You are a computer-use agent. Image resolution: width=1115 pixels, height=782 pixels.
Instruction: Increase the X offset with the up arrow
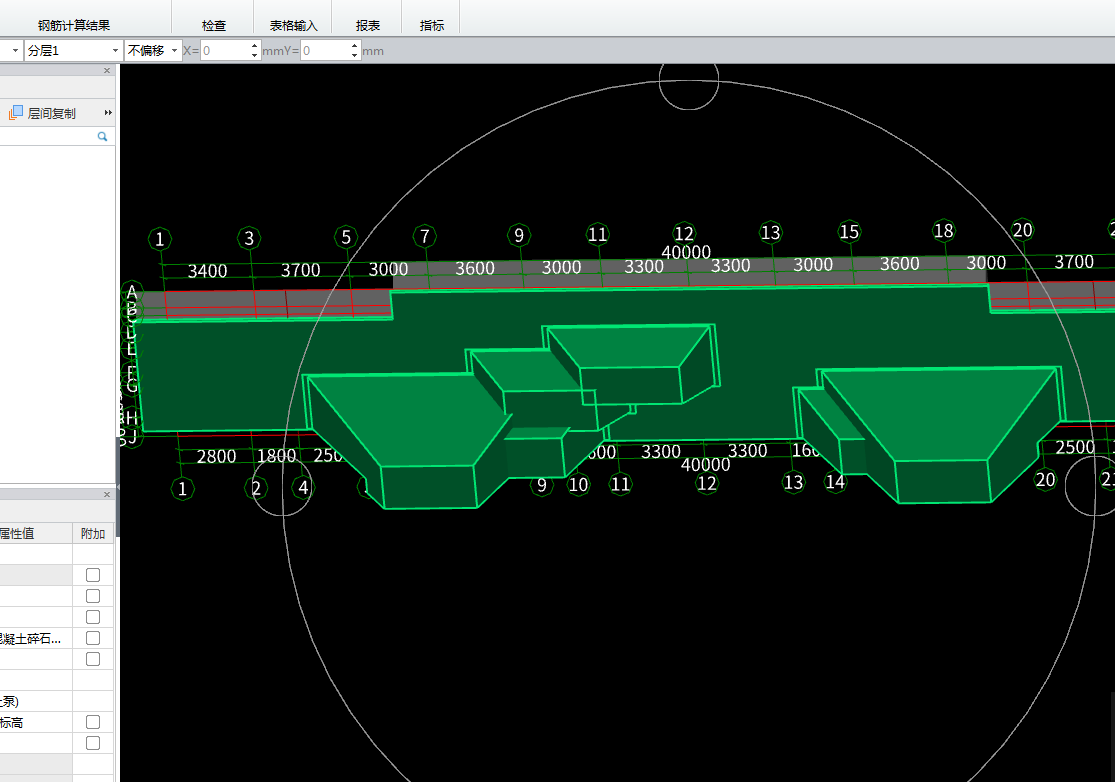coord(255,46)
